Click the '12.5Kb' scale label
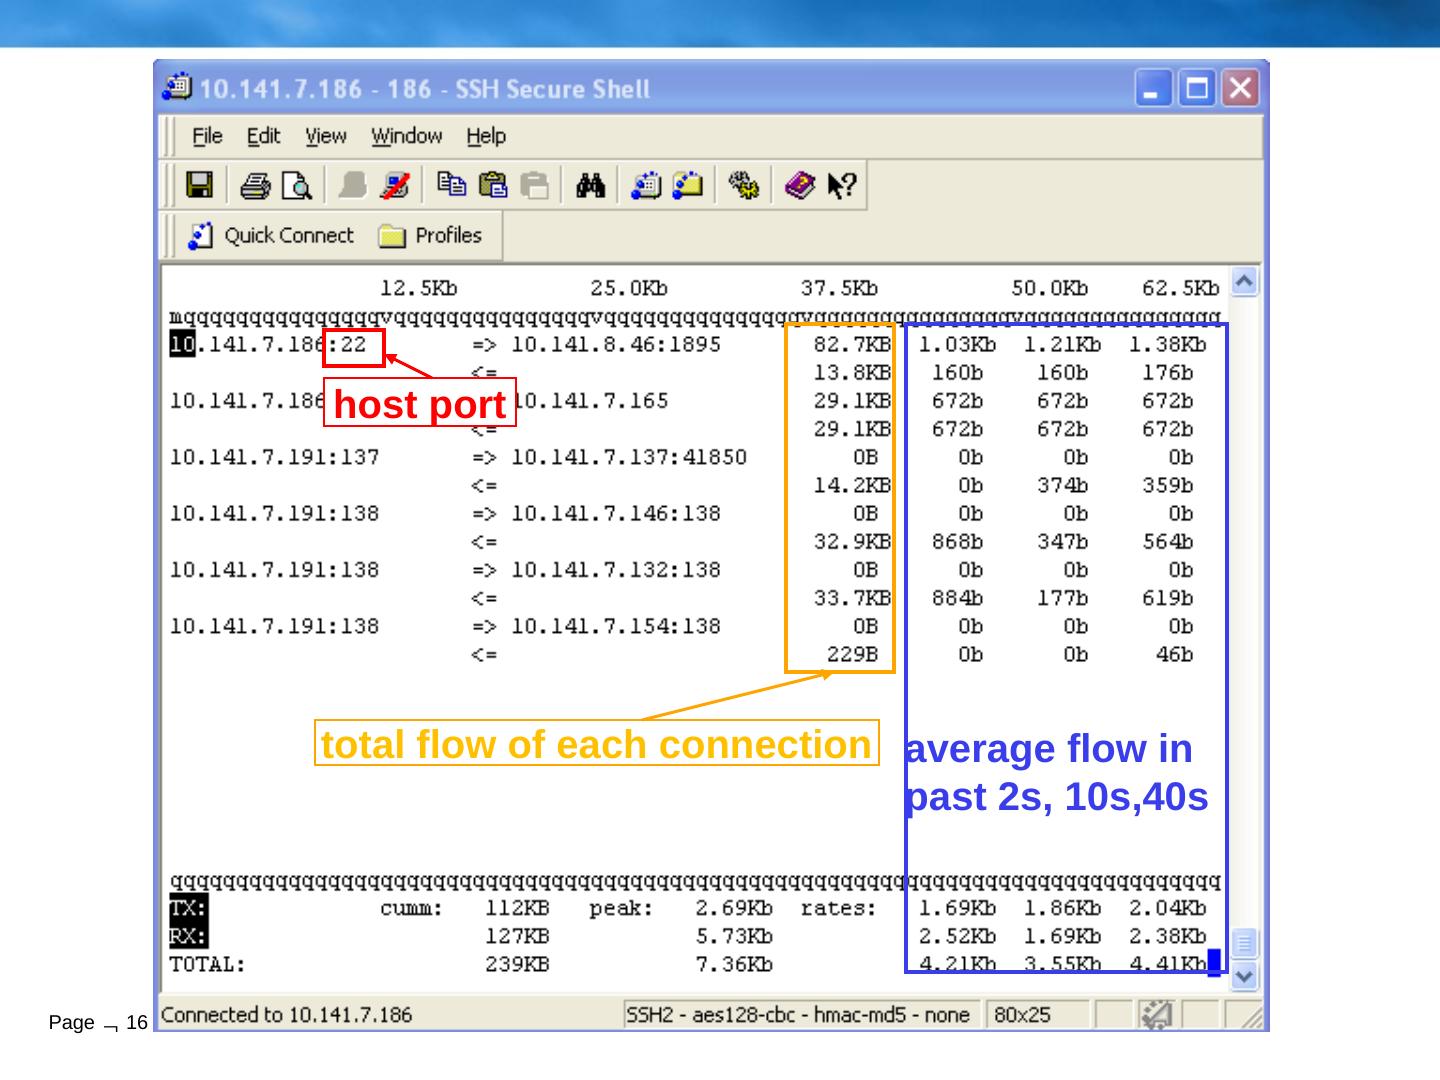 [419, 289]
